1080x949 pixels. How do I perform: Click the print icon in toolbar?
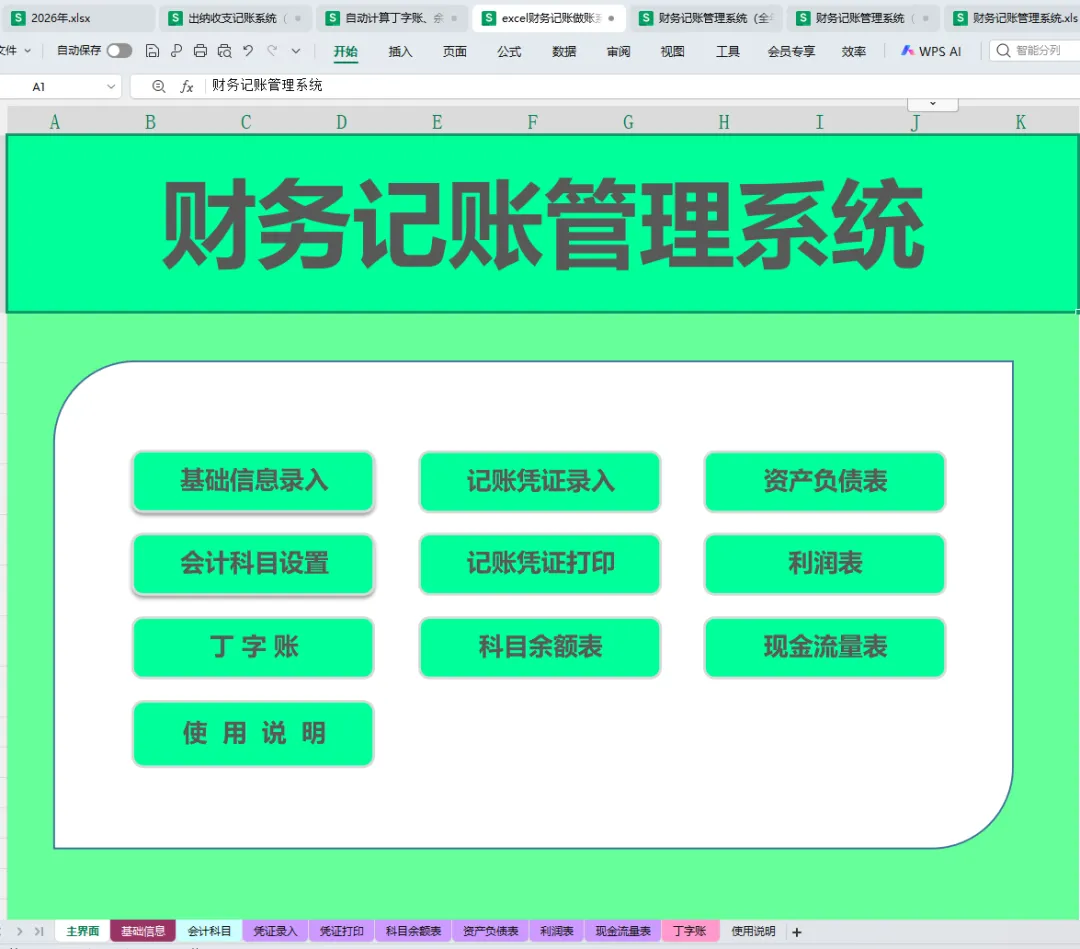200,51
